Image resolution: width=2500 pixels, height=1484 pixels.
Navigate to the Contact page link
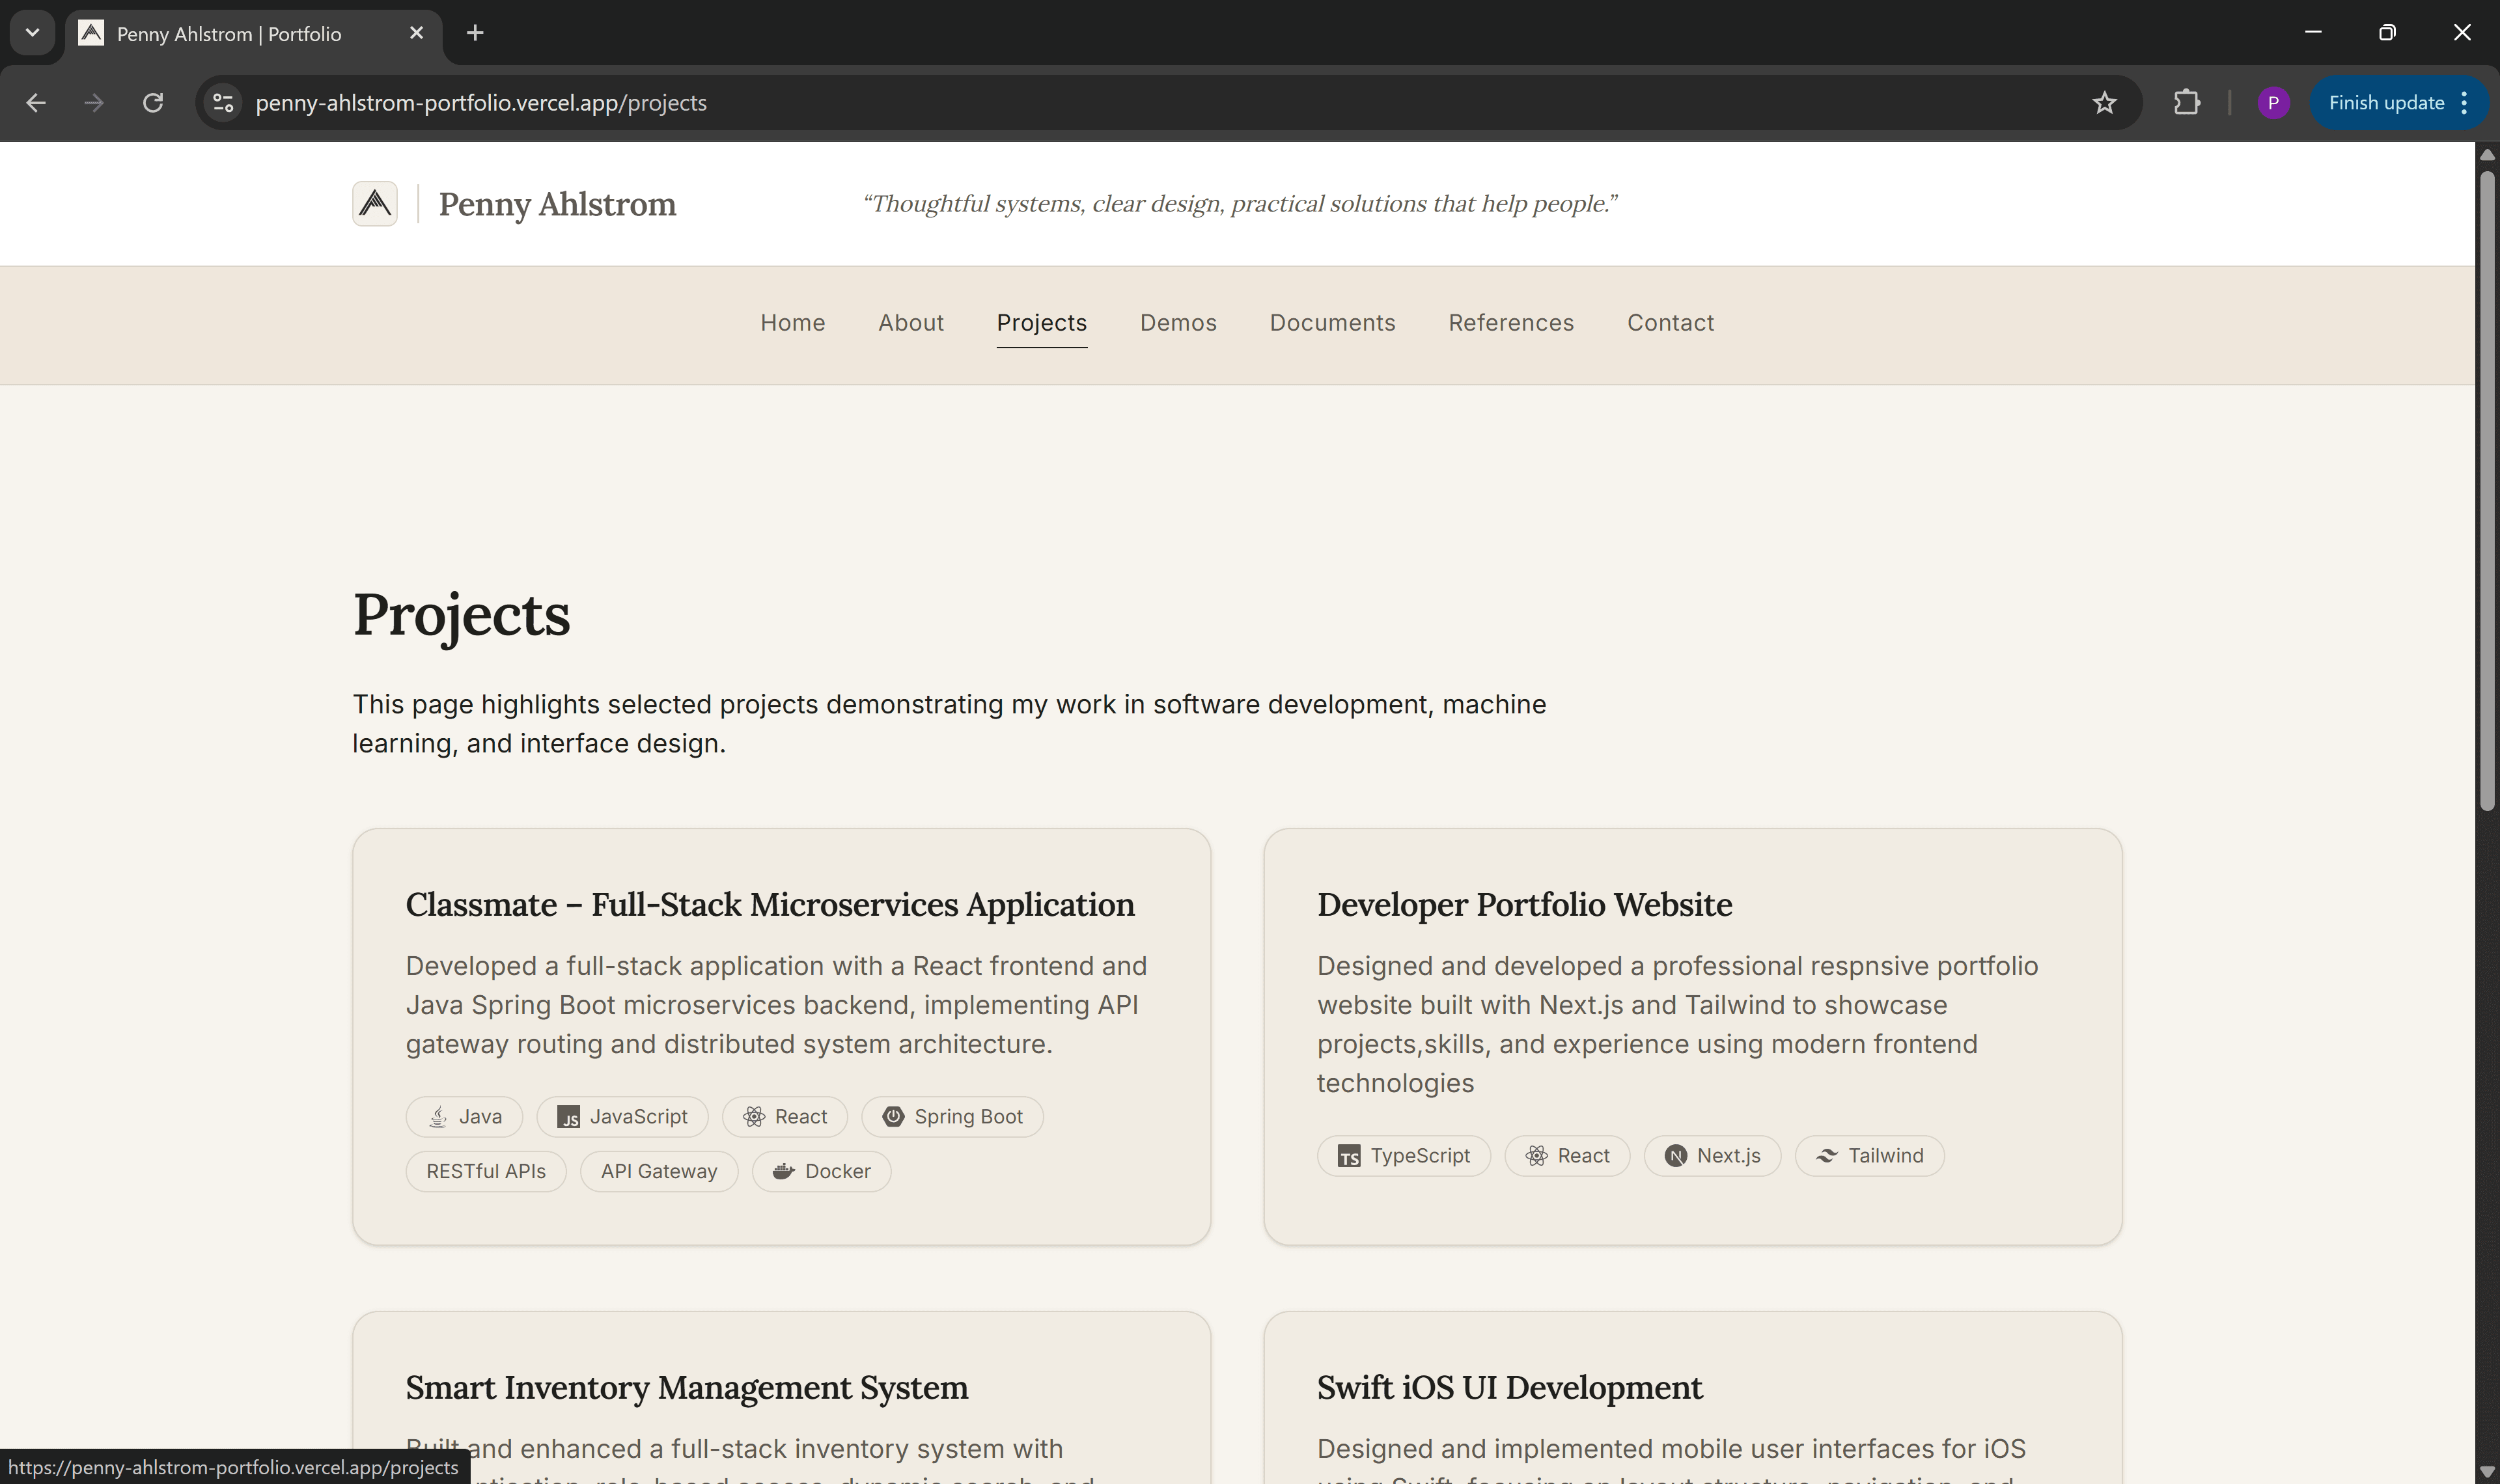tap(1669, 322)
